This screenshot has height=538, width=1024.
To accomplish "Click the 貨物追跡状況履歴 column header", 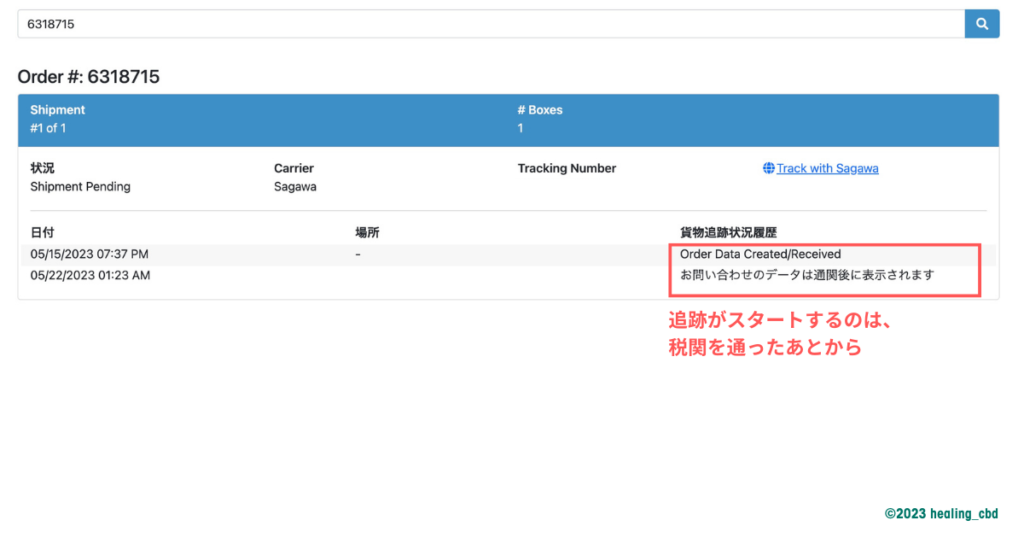I will coord(728,232).
